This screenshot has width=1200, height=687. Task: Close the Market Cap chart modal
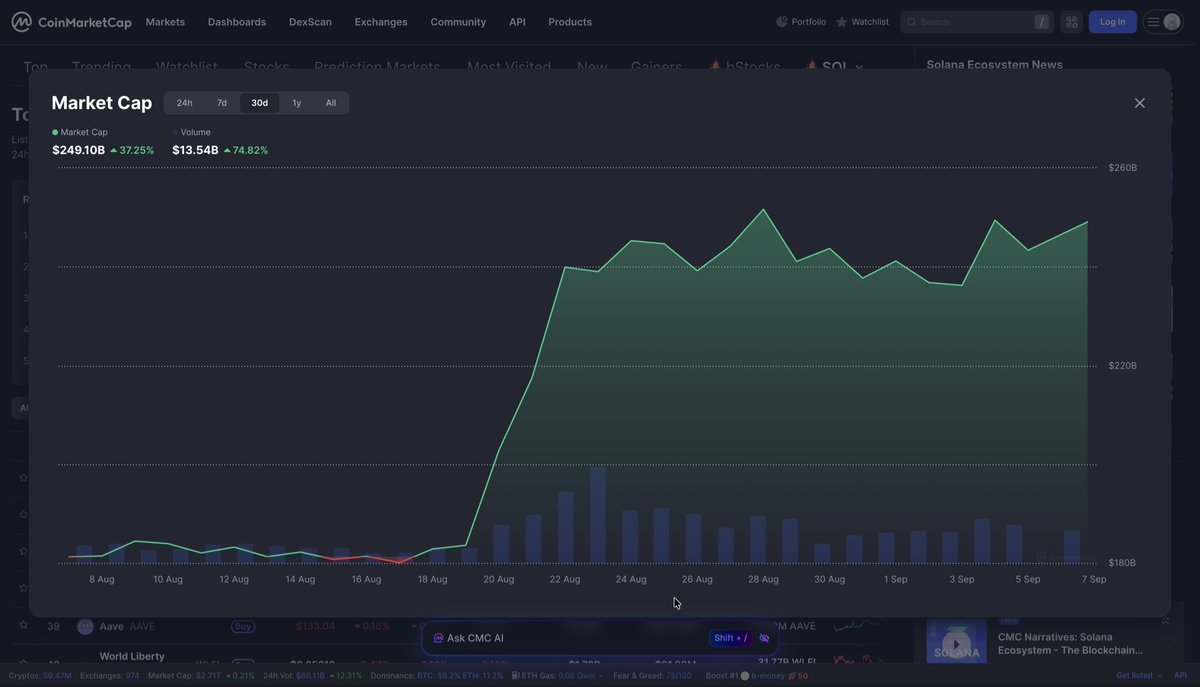coord(1140,103)
